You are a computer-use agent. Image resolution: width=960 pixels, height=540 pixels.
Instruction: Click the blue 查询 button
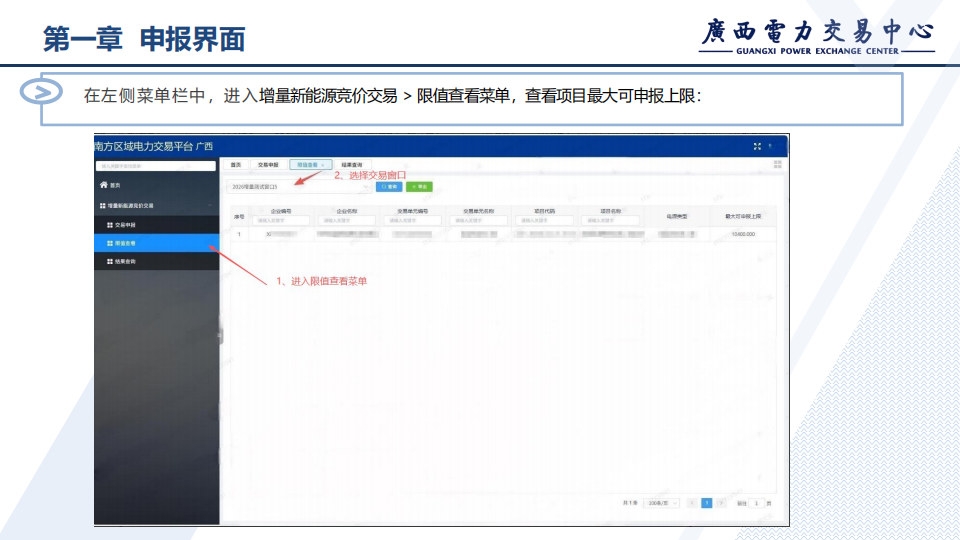click(389, 187)
